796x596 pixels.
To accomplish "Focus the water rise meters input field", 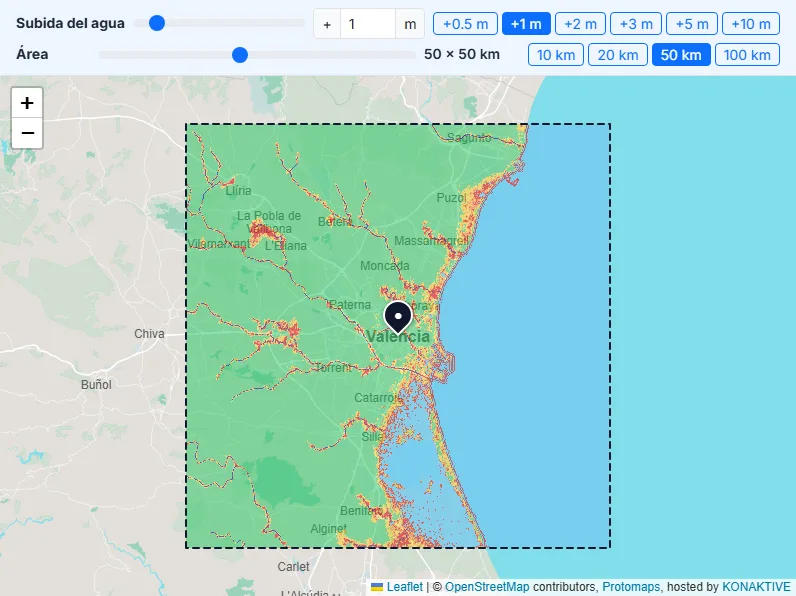I will (368, 24).
